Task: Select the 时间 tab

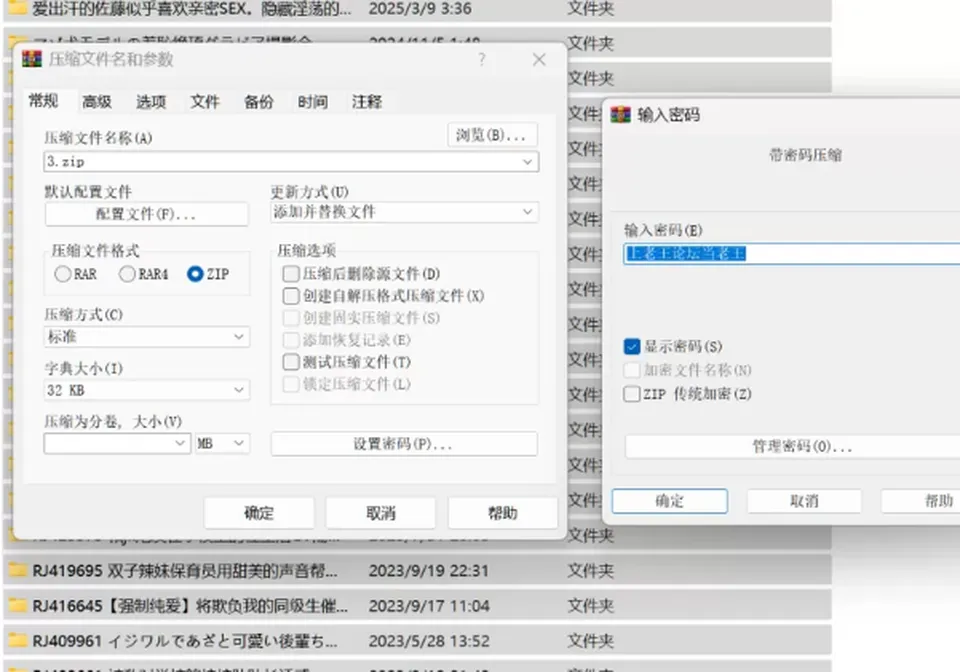Action: pyautogui.click(x=313, y=102)
